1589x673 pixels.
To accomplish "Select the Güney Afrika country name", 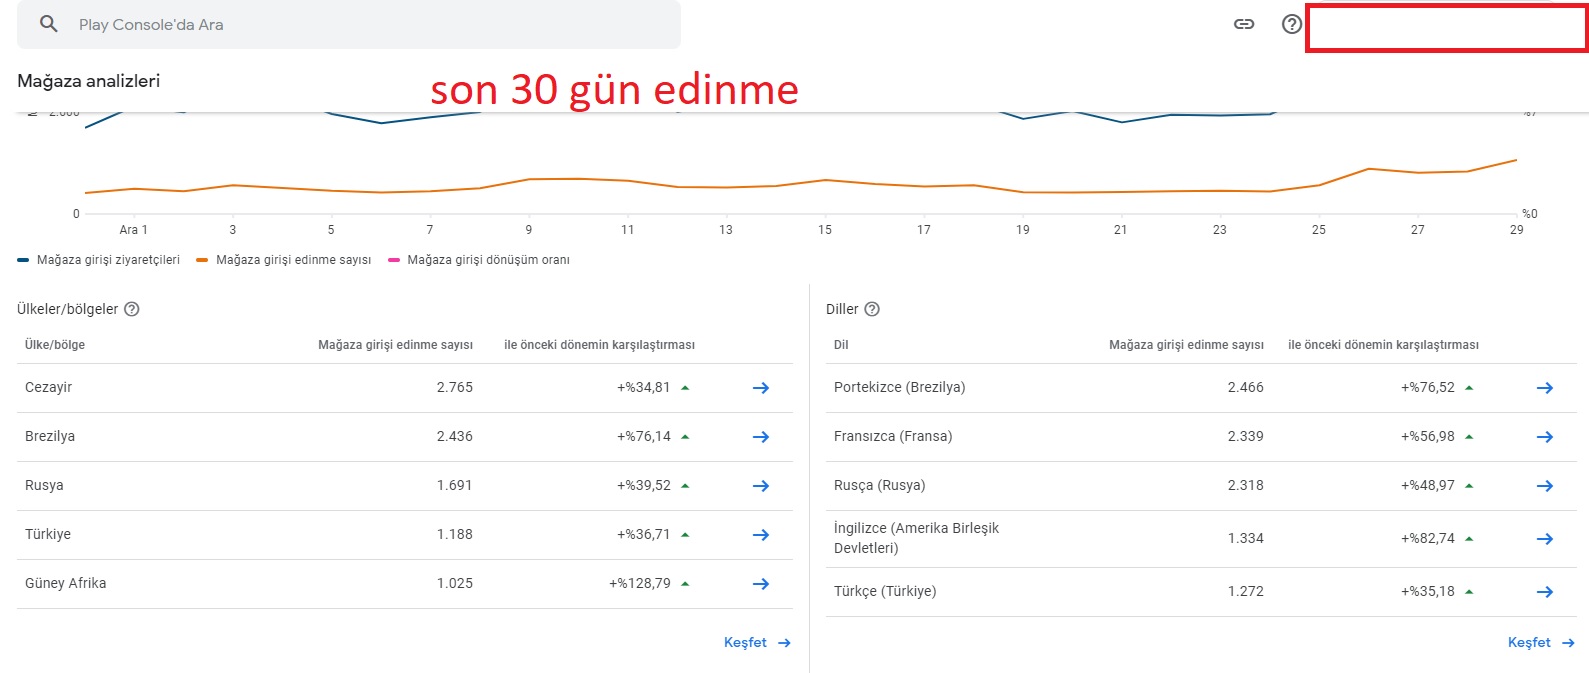I will point(65,583).
